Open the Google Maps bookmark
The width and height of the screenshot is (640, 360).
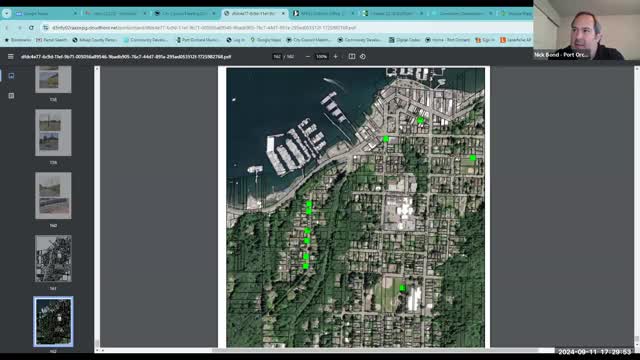point(266,40)
